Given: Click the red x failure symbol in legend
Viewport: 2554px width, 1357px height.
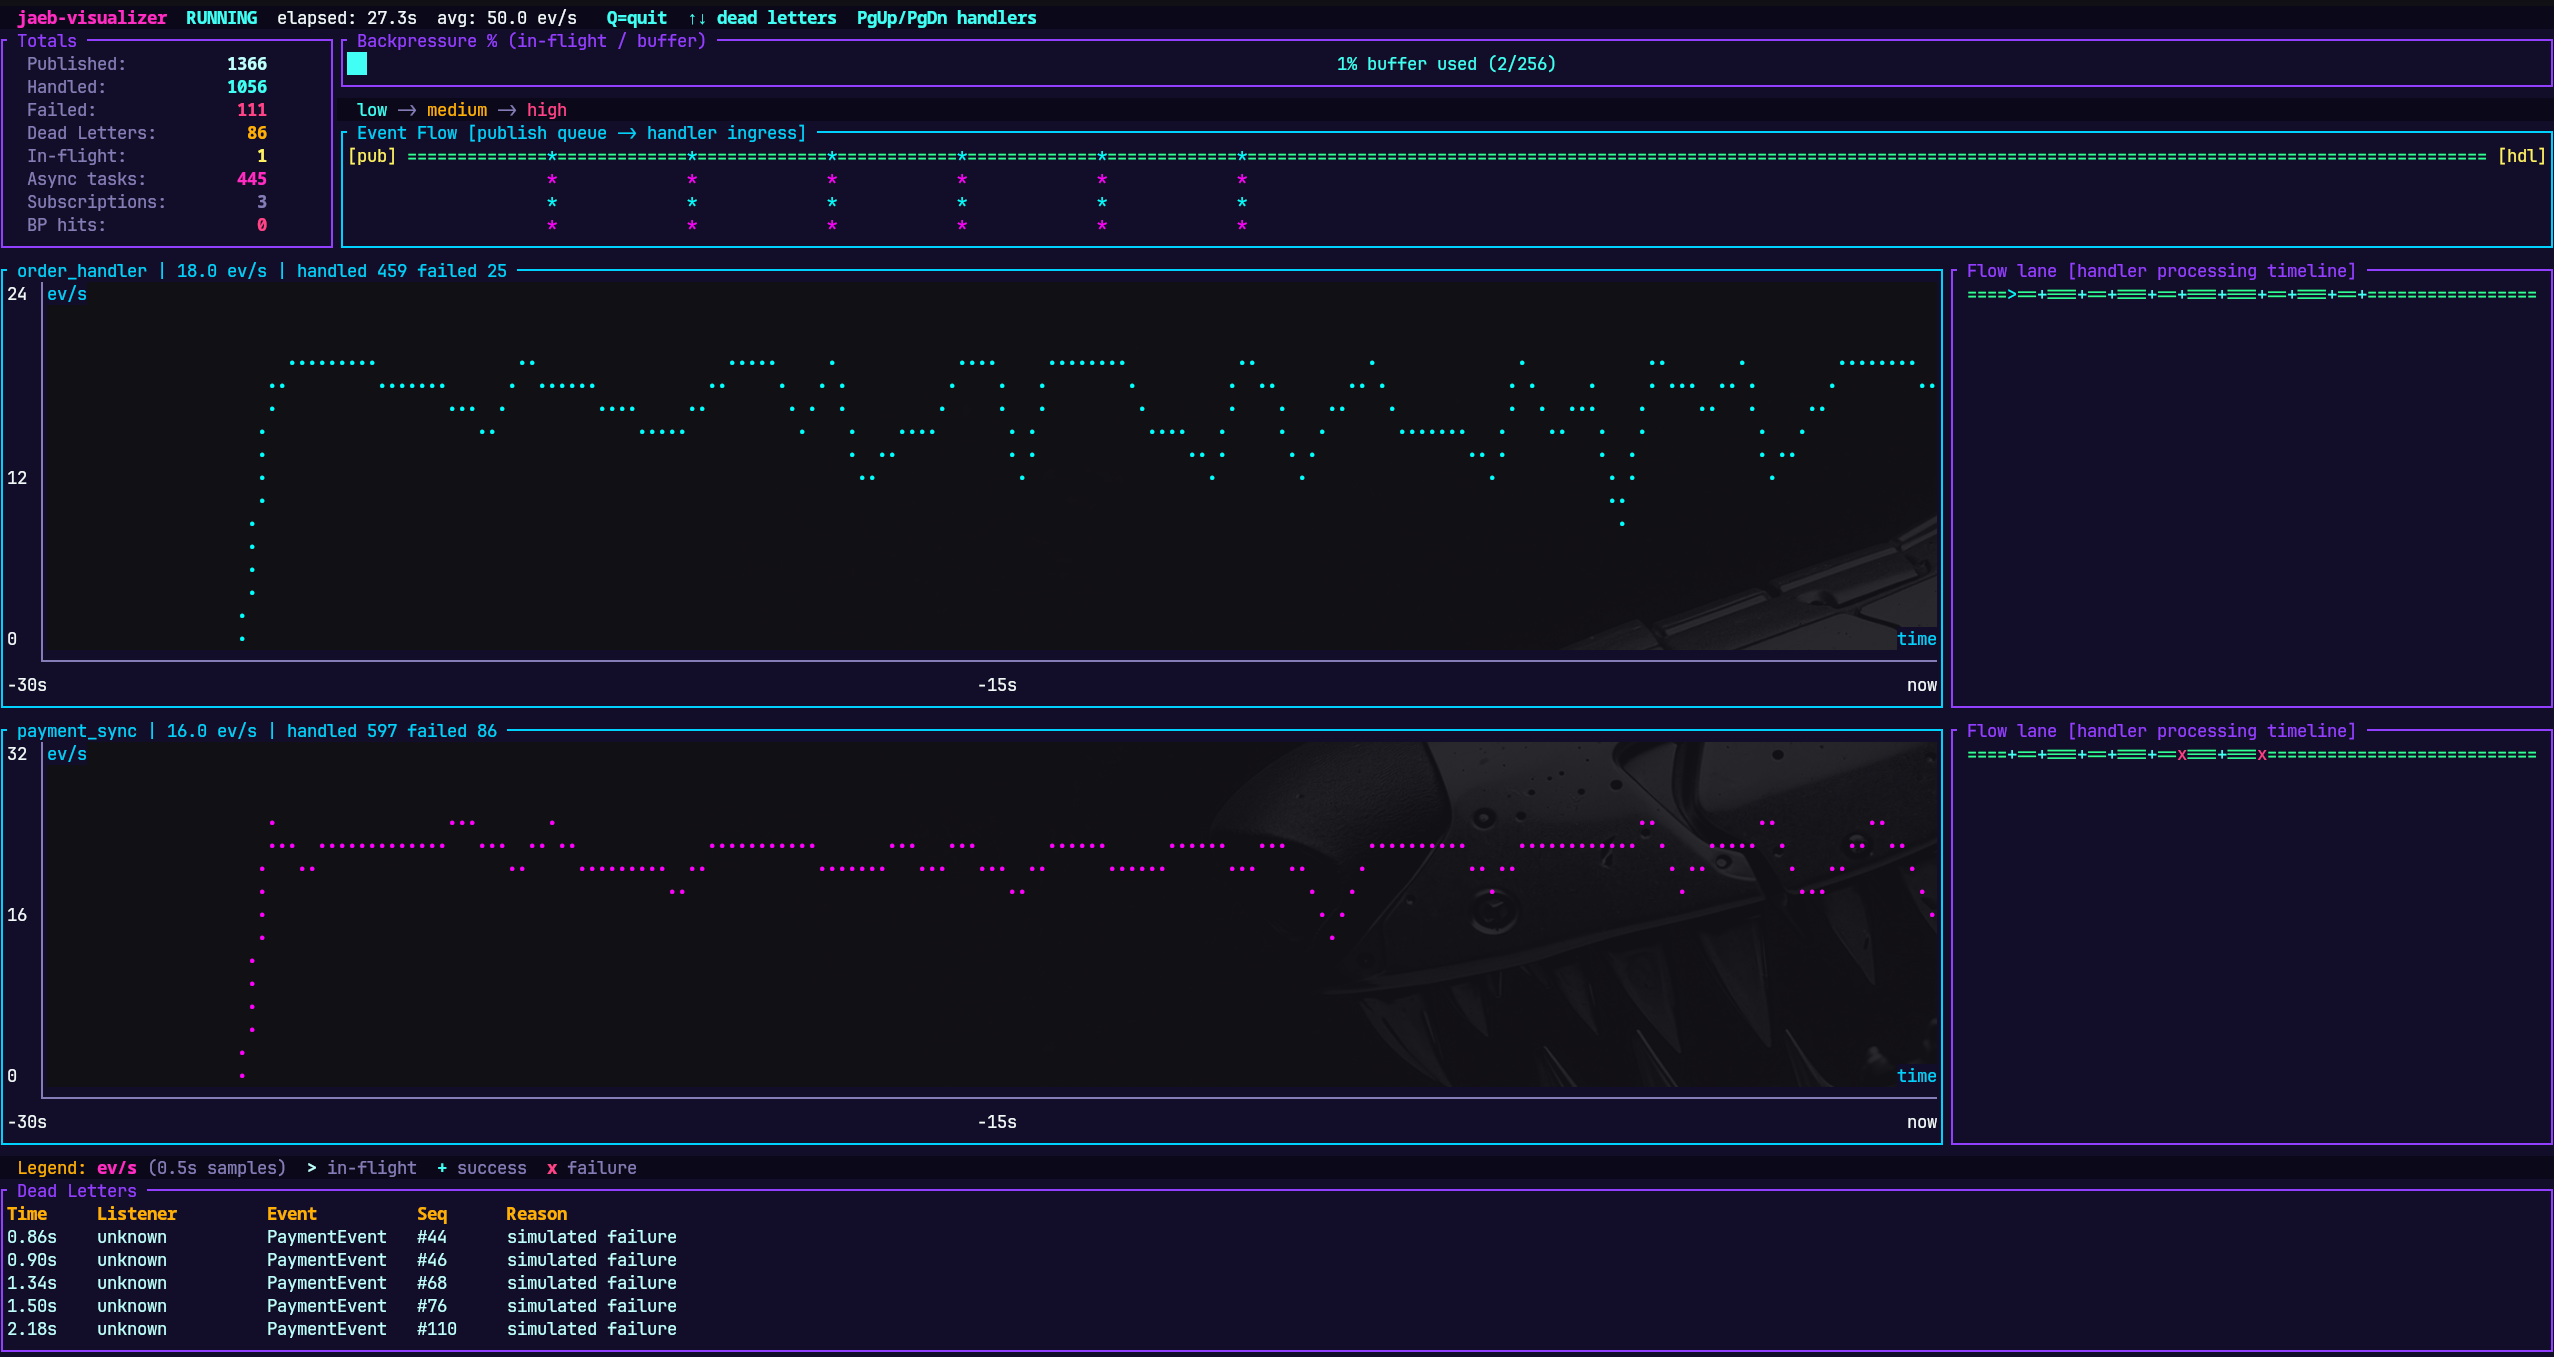Looking at the screenshot, I should point(552,1168).
